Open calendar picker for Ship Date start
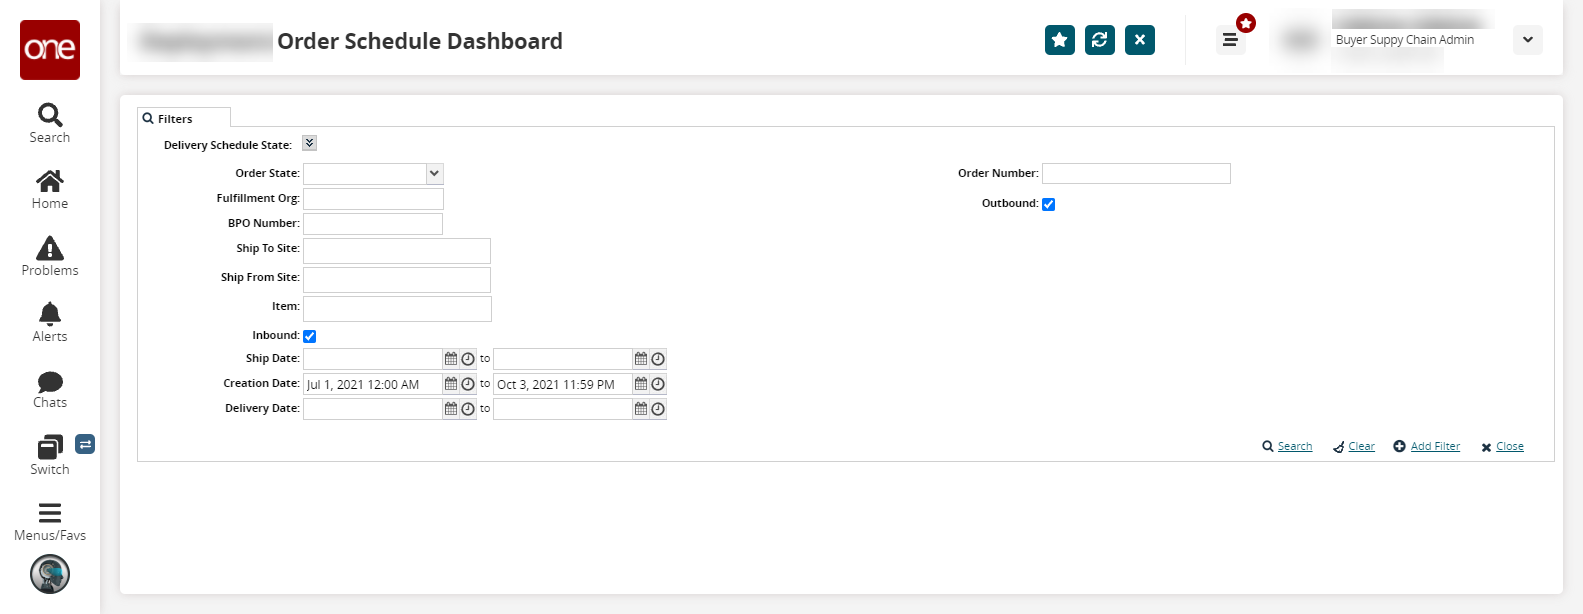 (451, 359)
